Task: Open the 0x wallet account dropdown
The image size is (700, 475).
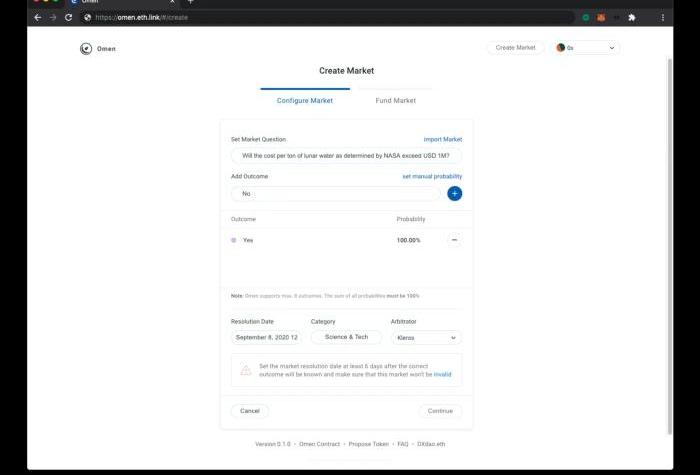Action: (586, 48)
